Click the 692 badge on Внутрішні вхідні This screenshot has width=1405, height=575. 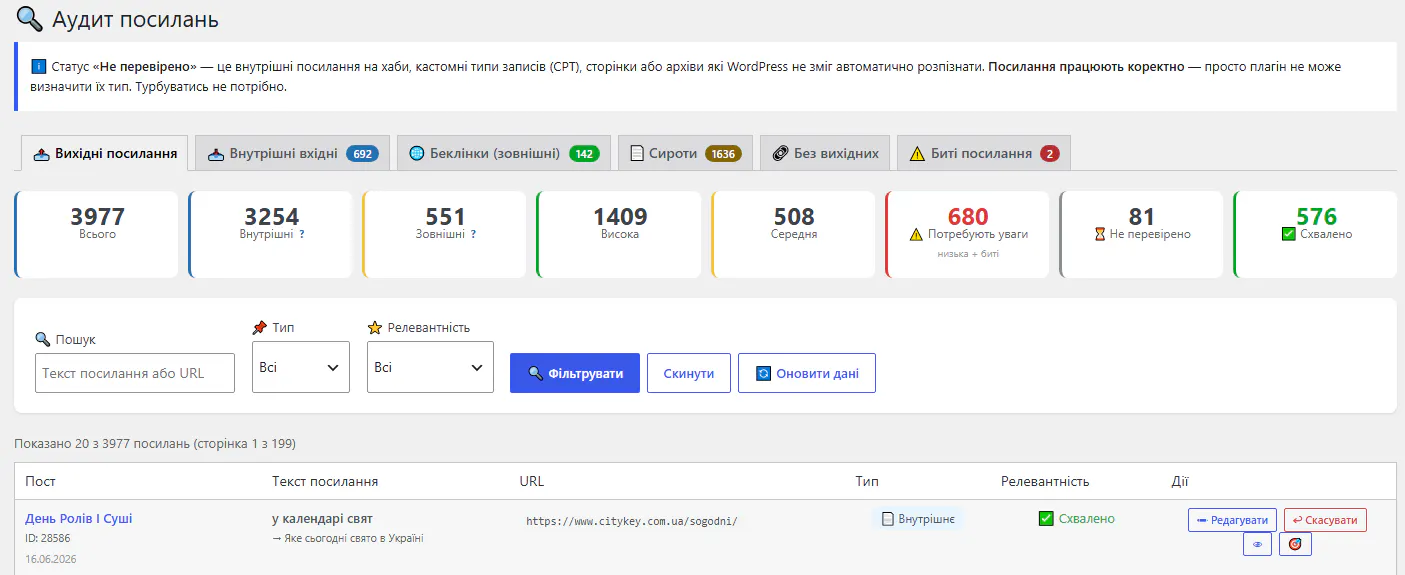click(362, 154)
